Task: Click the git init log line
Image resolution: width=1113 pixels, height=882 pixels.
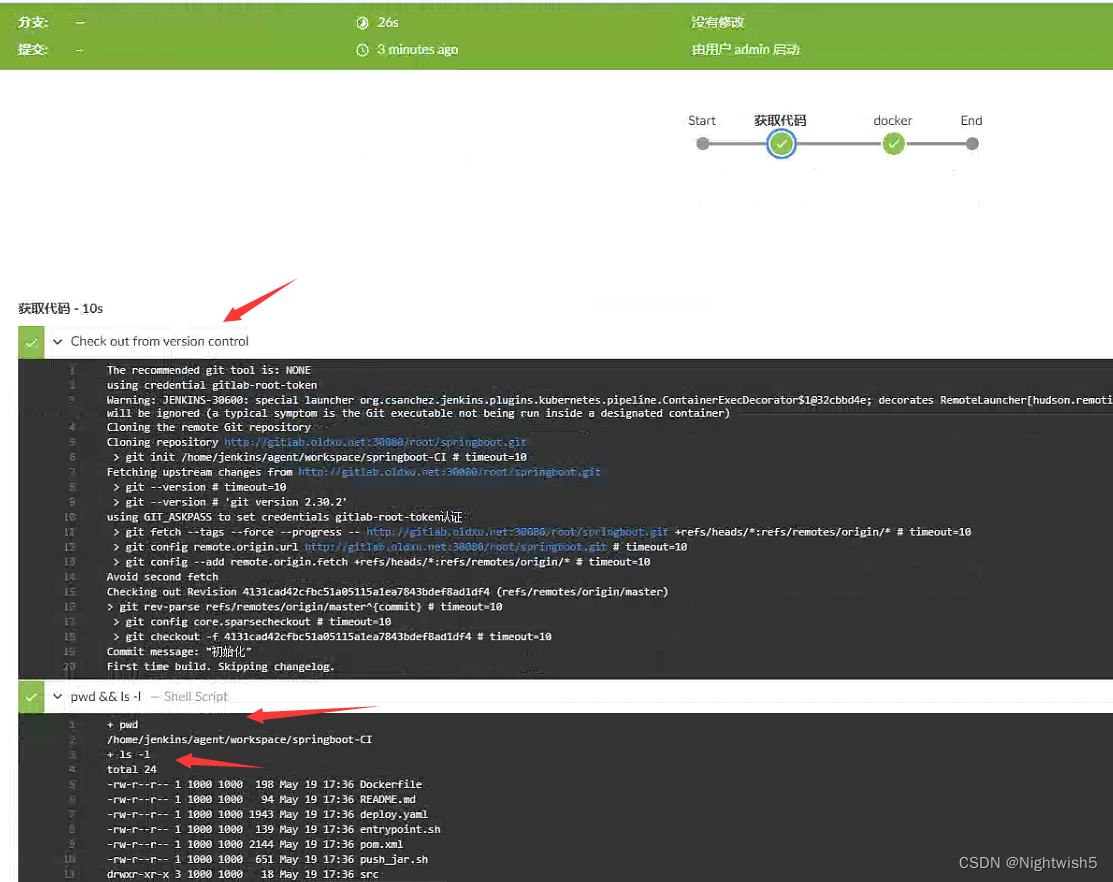Action: pyautogui.click(x=319, y=457)
